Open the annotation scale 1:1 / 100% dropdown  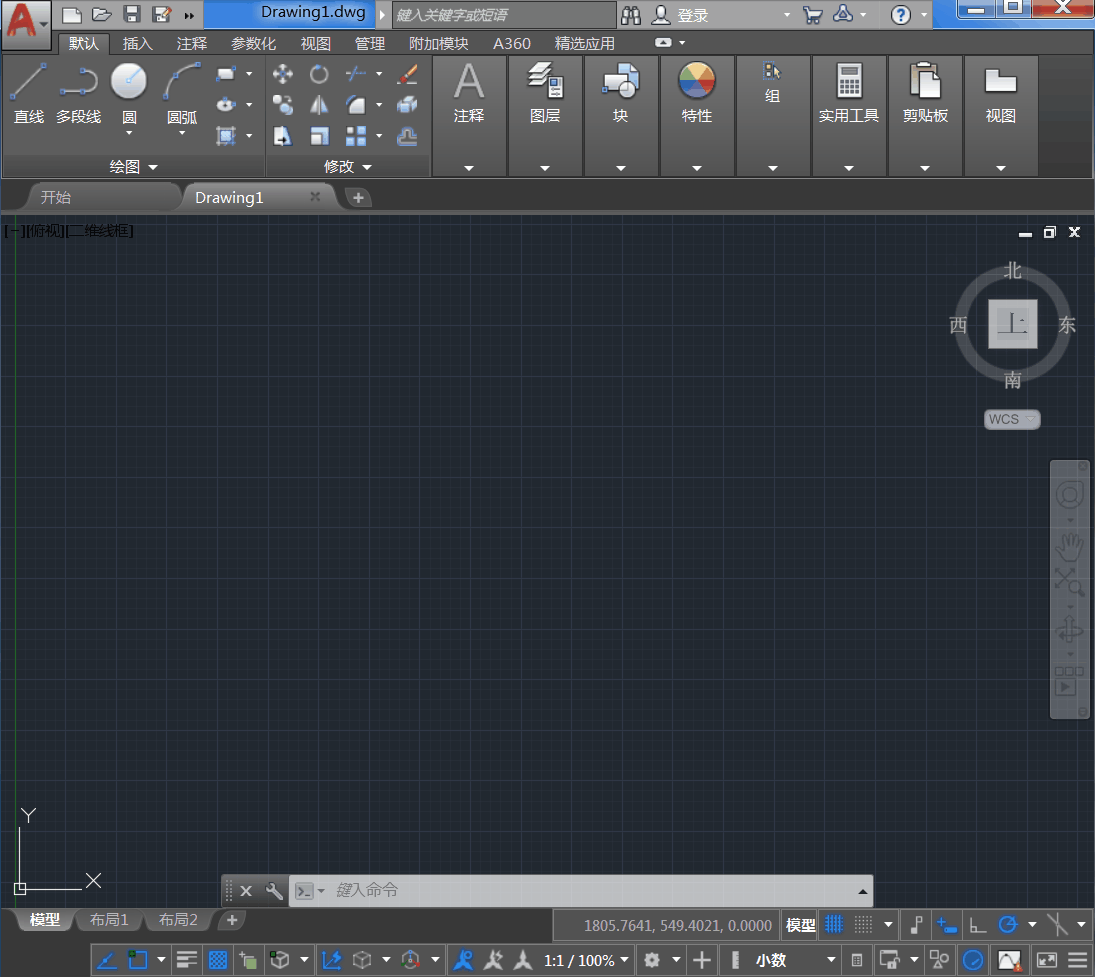coord(587,960)
